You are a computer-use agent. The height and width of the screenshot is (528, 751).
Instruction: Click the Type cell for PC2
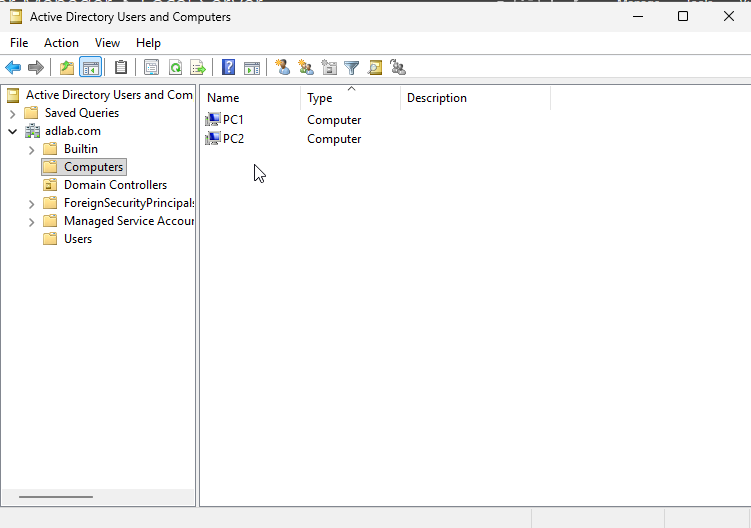tap(334, 139)
